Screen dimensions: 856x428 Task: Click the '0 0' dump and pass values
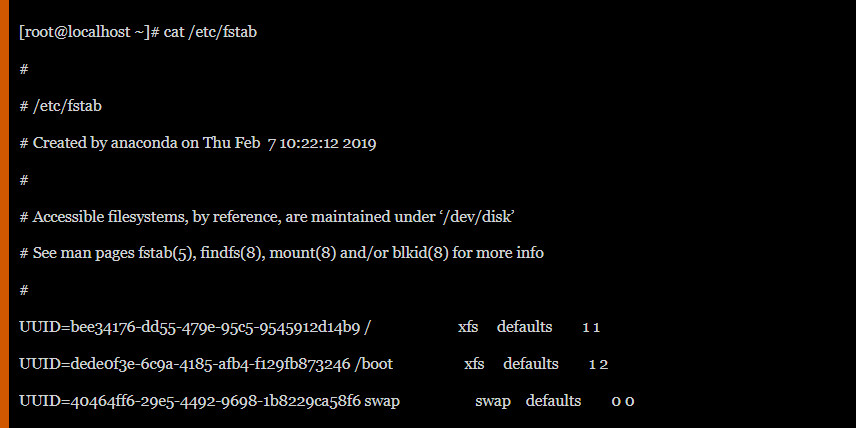coord(623,401)
